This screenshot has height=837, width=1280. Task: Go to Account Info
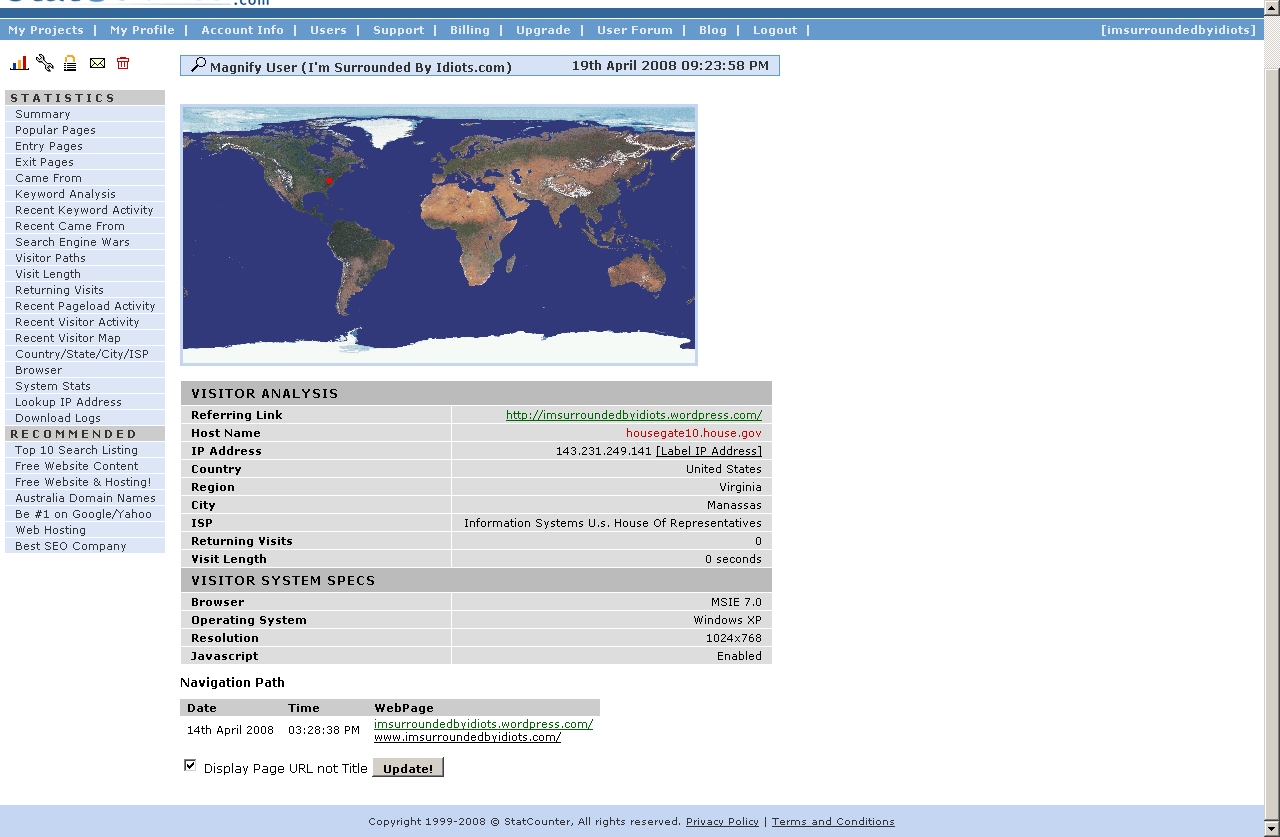[x=242, y=30]
